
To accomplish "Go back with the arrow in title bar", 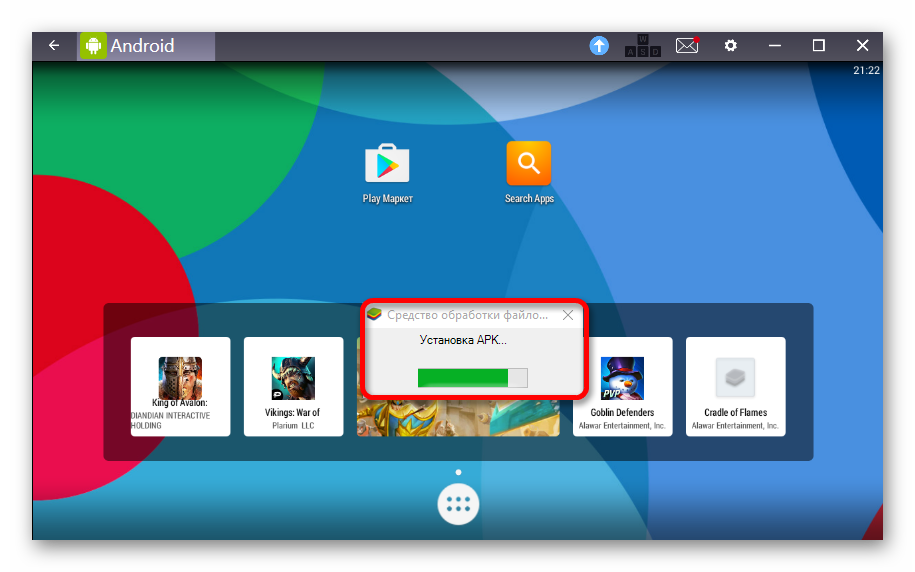I will pyautogui.click(x=54, y=46).
